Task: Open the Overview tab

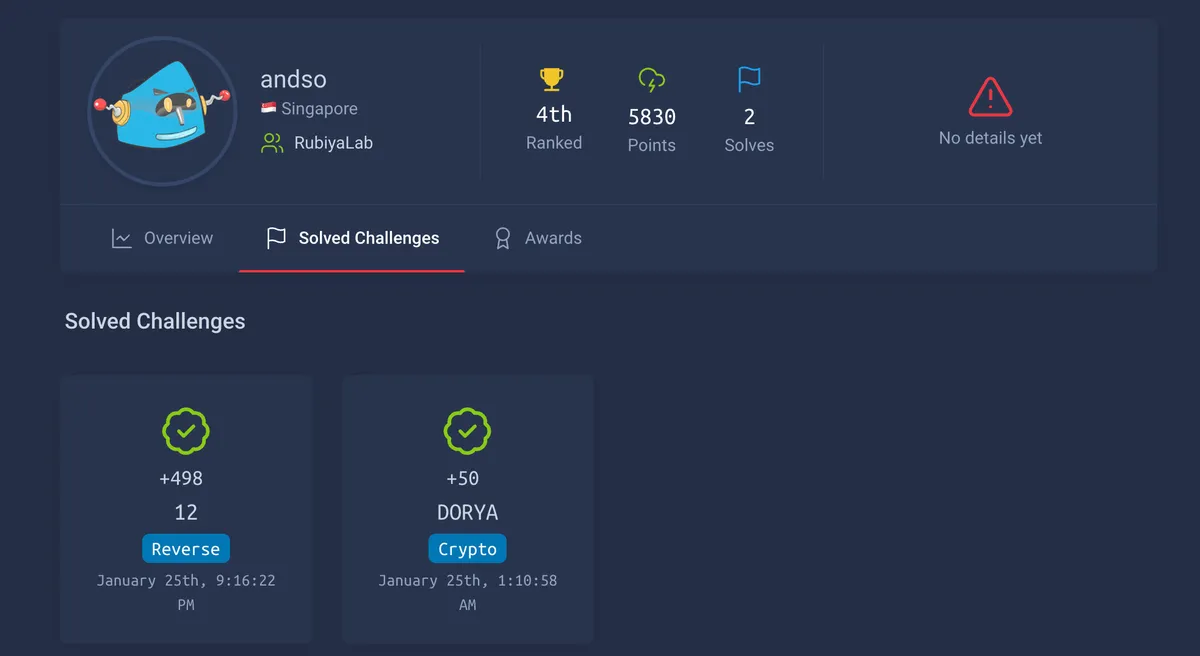Action: point(162,238)
